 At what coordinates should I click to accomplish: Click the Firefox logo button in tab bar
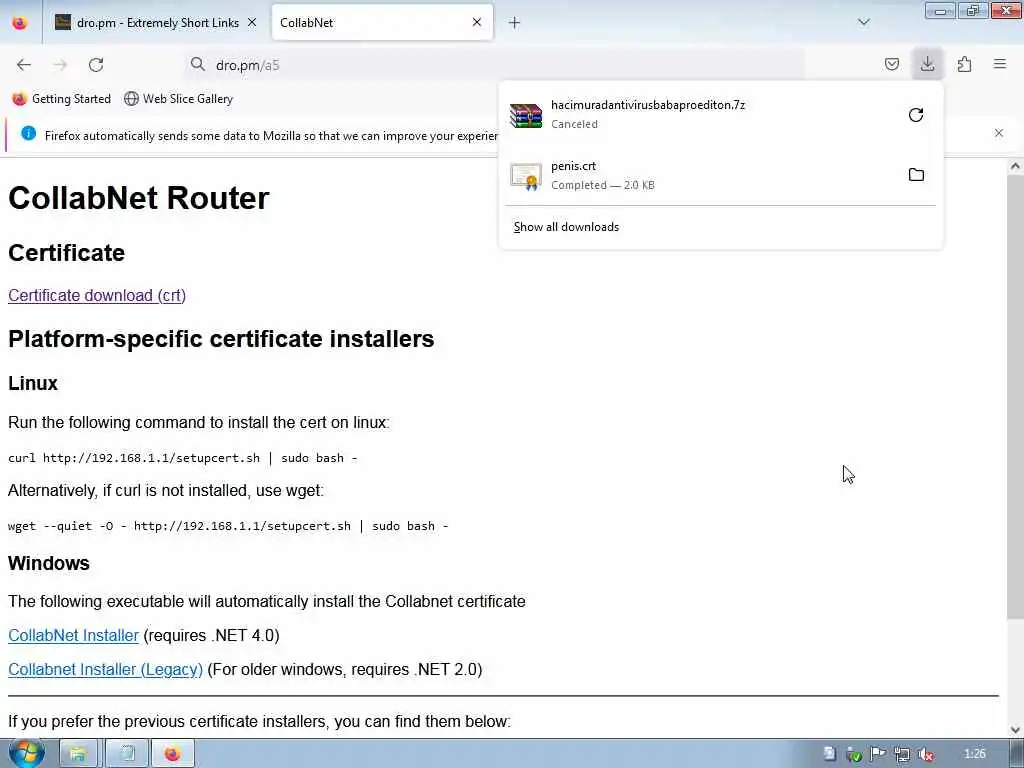point(20,23)
